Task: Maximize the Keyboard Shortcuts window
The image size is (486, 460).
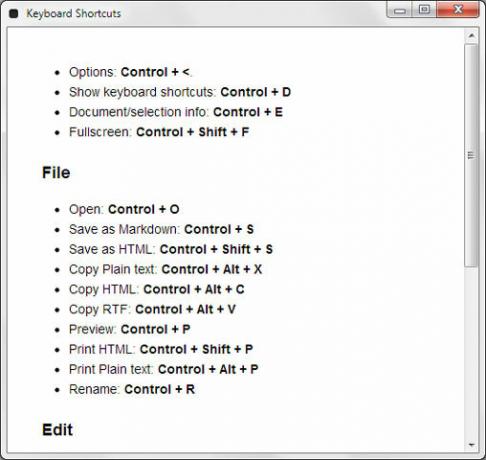Action: coord(424,10)
